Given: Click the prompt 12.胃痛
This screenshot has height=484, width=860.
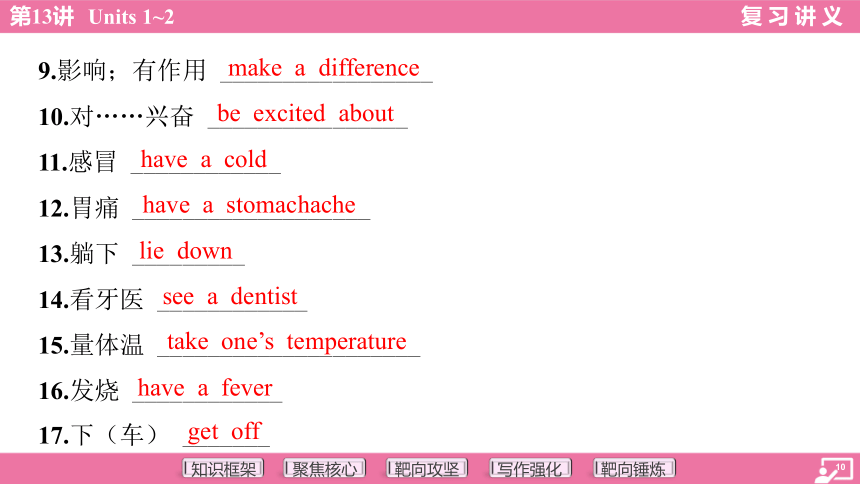Looking at the screenshot, I should tap(78, 207).
